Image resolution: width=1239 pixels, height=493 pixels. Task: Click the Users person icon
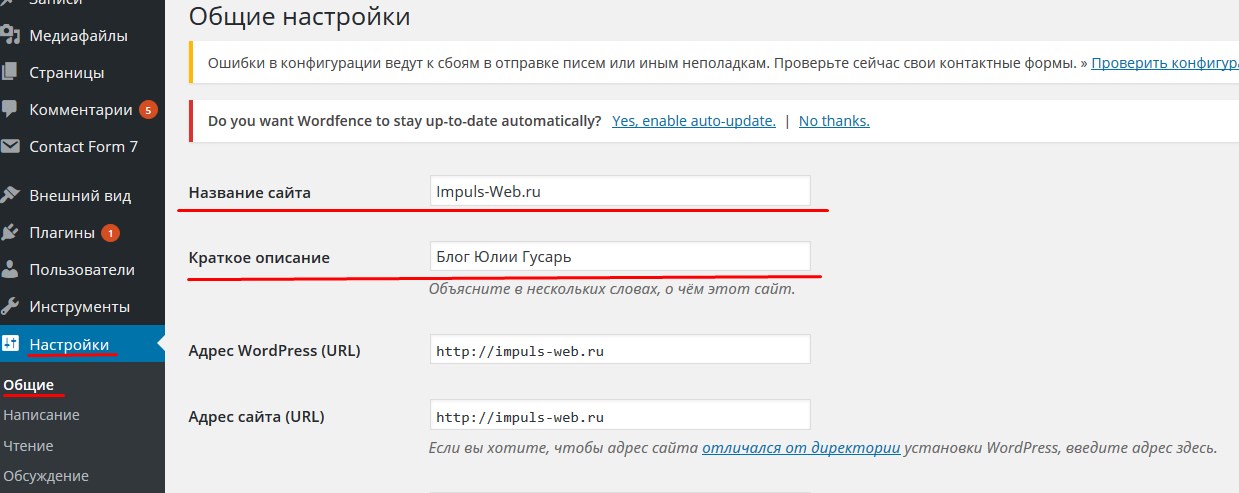(10, 269)
